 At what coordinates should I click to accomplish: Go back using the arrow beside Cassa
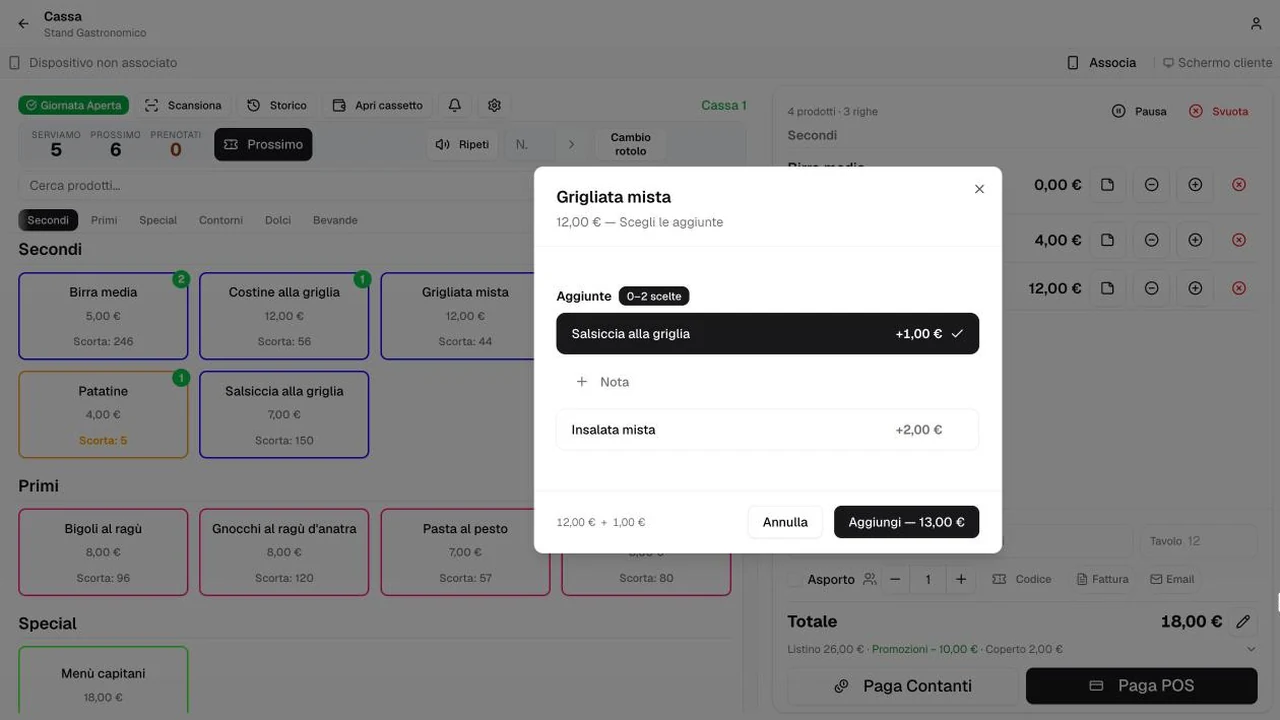23,24
